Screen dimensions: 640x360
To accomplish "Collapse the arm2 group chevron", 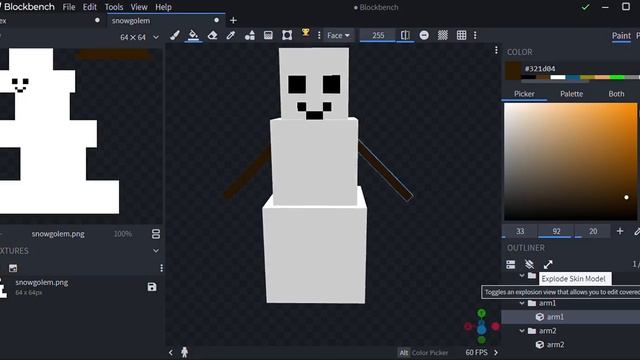I will pos(522,331).
